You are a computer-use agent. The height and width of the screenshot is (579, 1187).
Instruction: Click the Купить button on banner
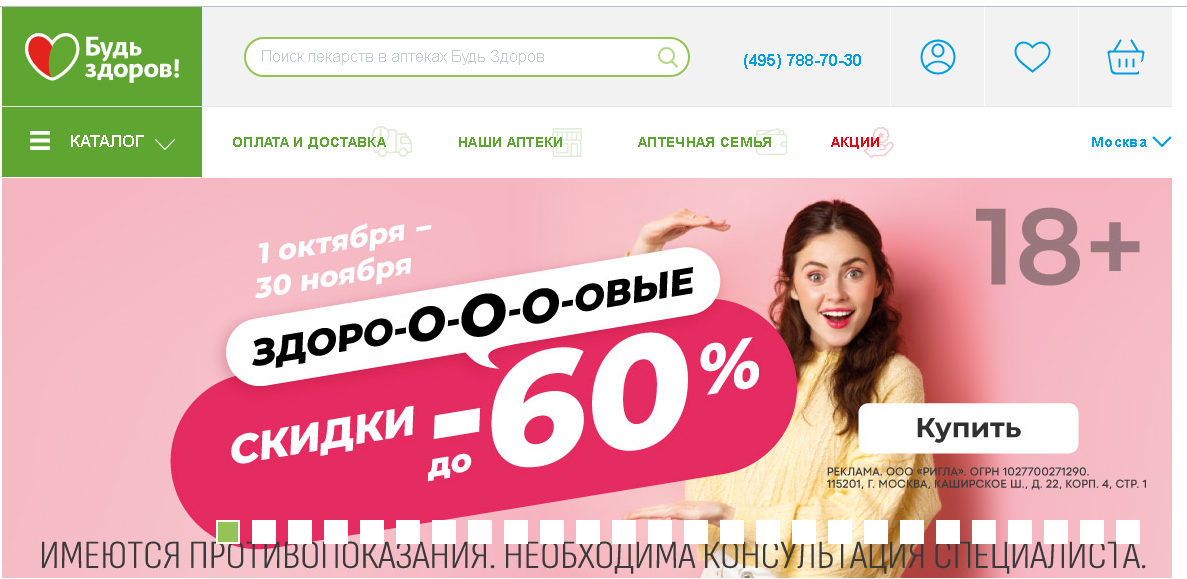click(968, 428)
